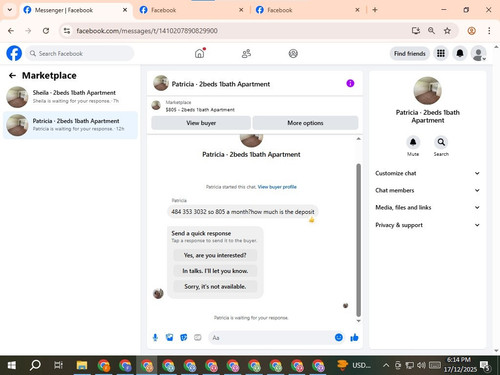Viewport: 500px width, 375px height.
Task: Open Patricia's profile picture in right panel
Action: pos(427,91)
